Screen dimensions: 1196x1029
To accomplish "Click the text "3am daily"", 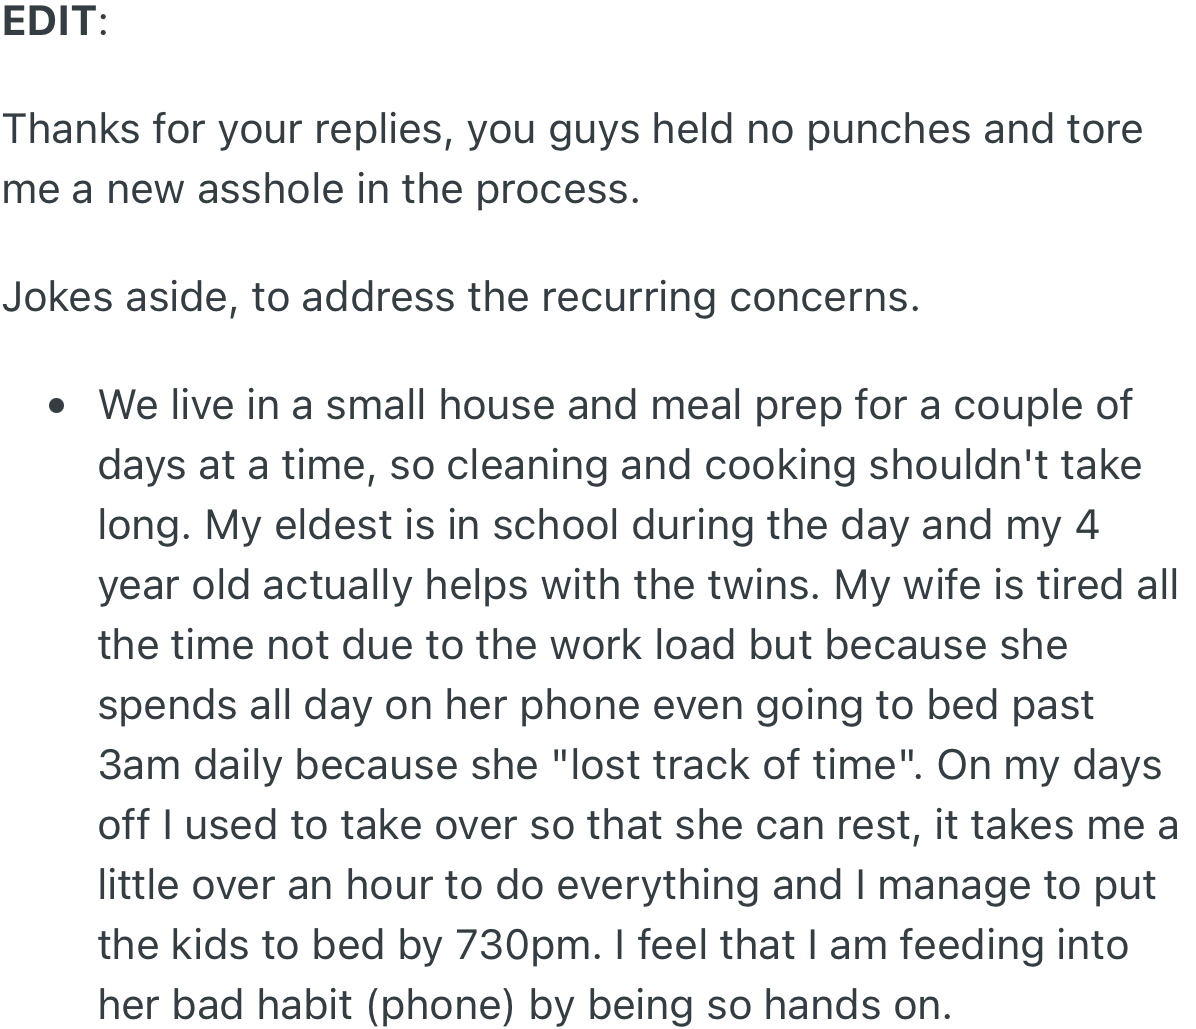I will click(189, 765).
